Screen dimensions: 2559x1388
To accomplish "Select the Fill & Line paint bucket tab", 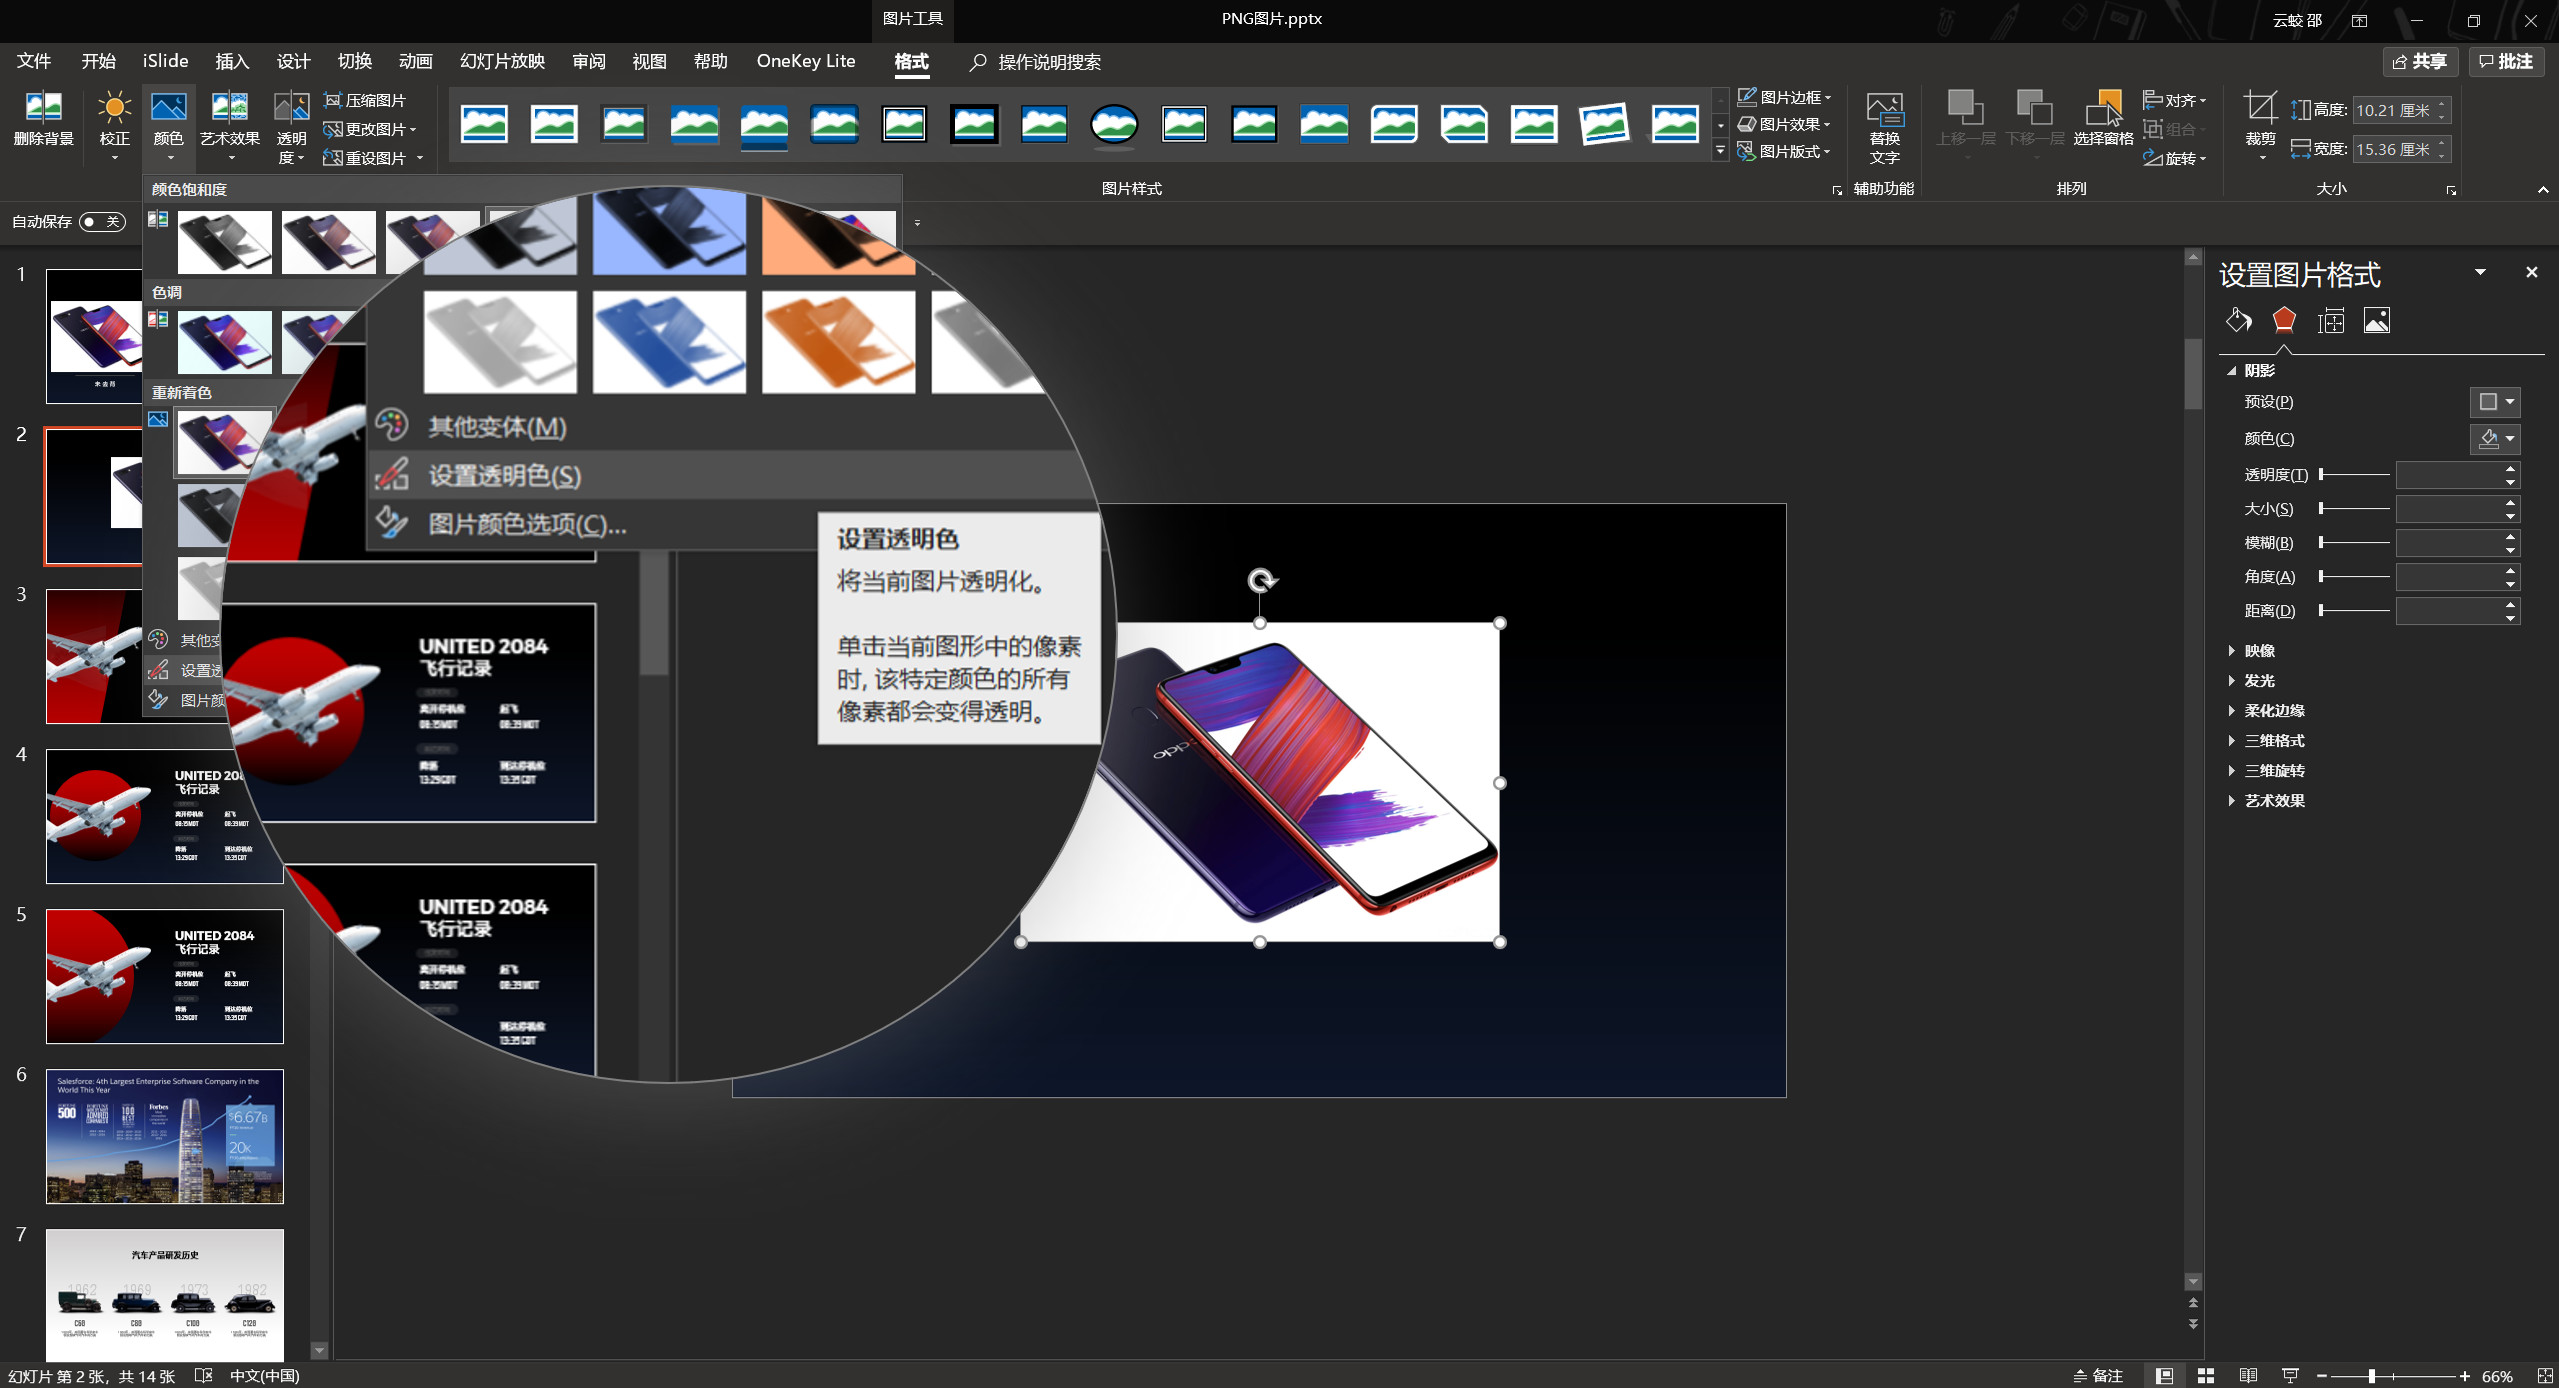I will (2238, 320).
